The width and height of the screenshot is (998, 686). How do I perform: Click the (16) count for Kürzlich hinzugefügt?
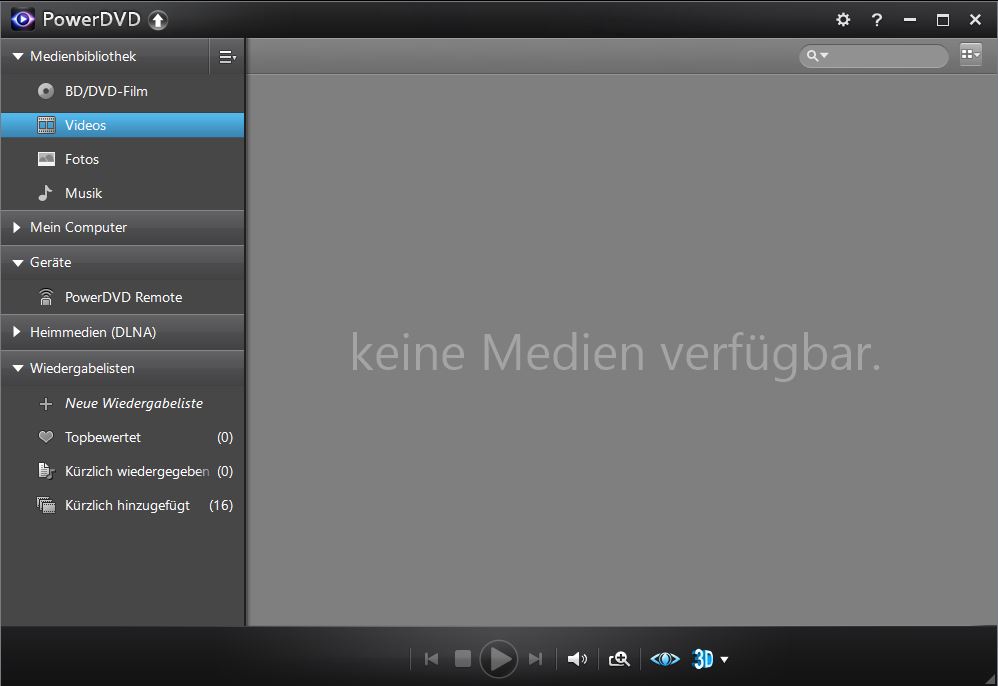(221, 505)
